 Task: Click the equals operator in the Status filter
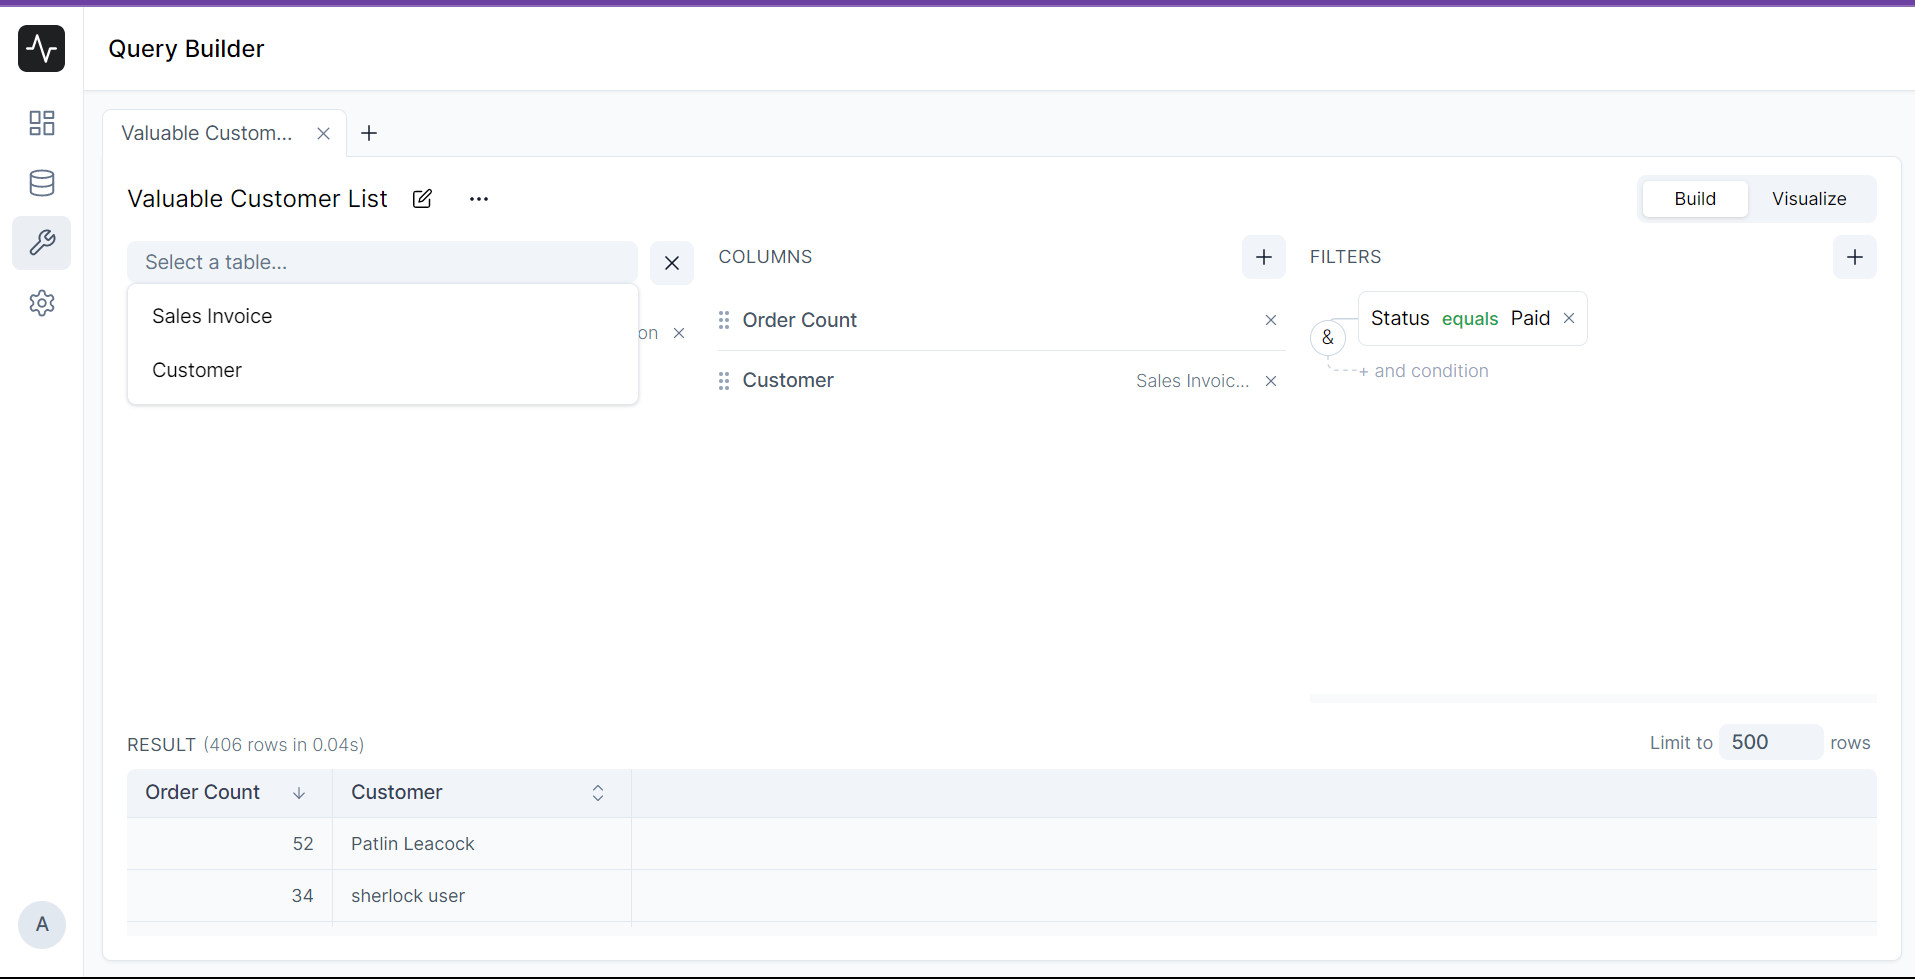[x=1470, y=318]
